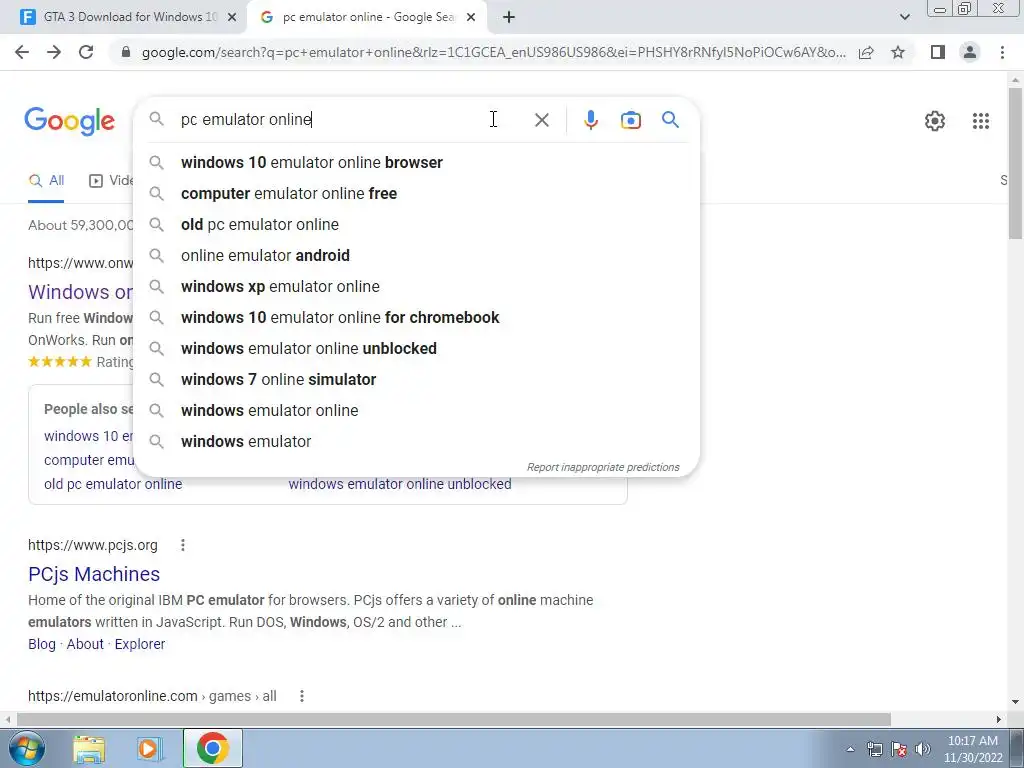This screenshot has width=1024, height=768.
Task: Open File Explorer from the taskbar
Action: [89, 748]
